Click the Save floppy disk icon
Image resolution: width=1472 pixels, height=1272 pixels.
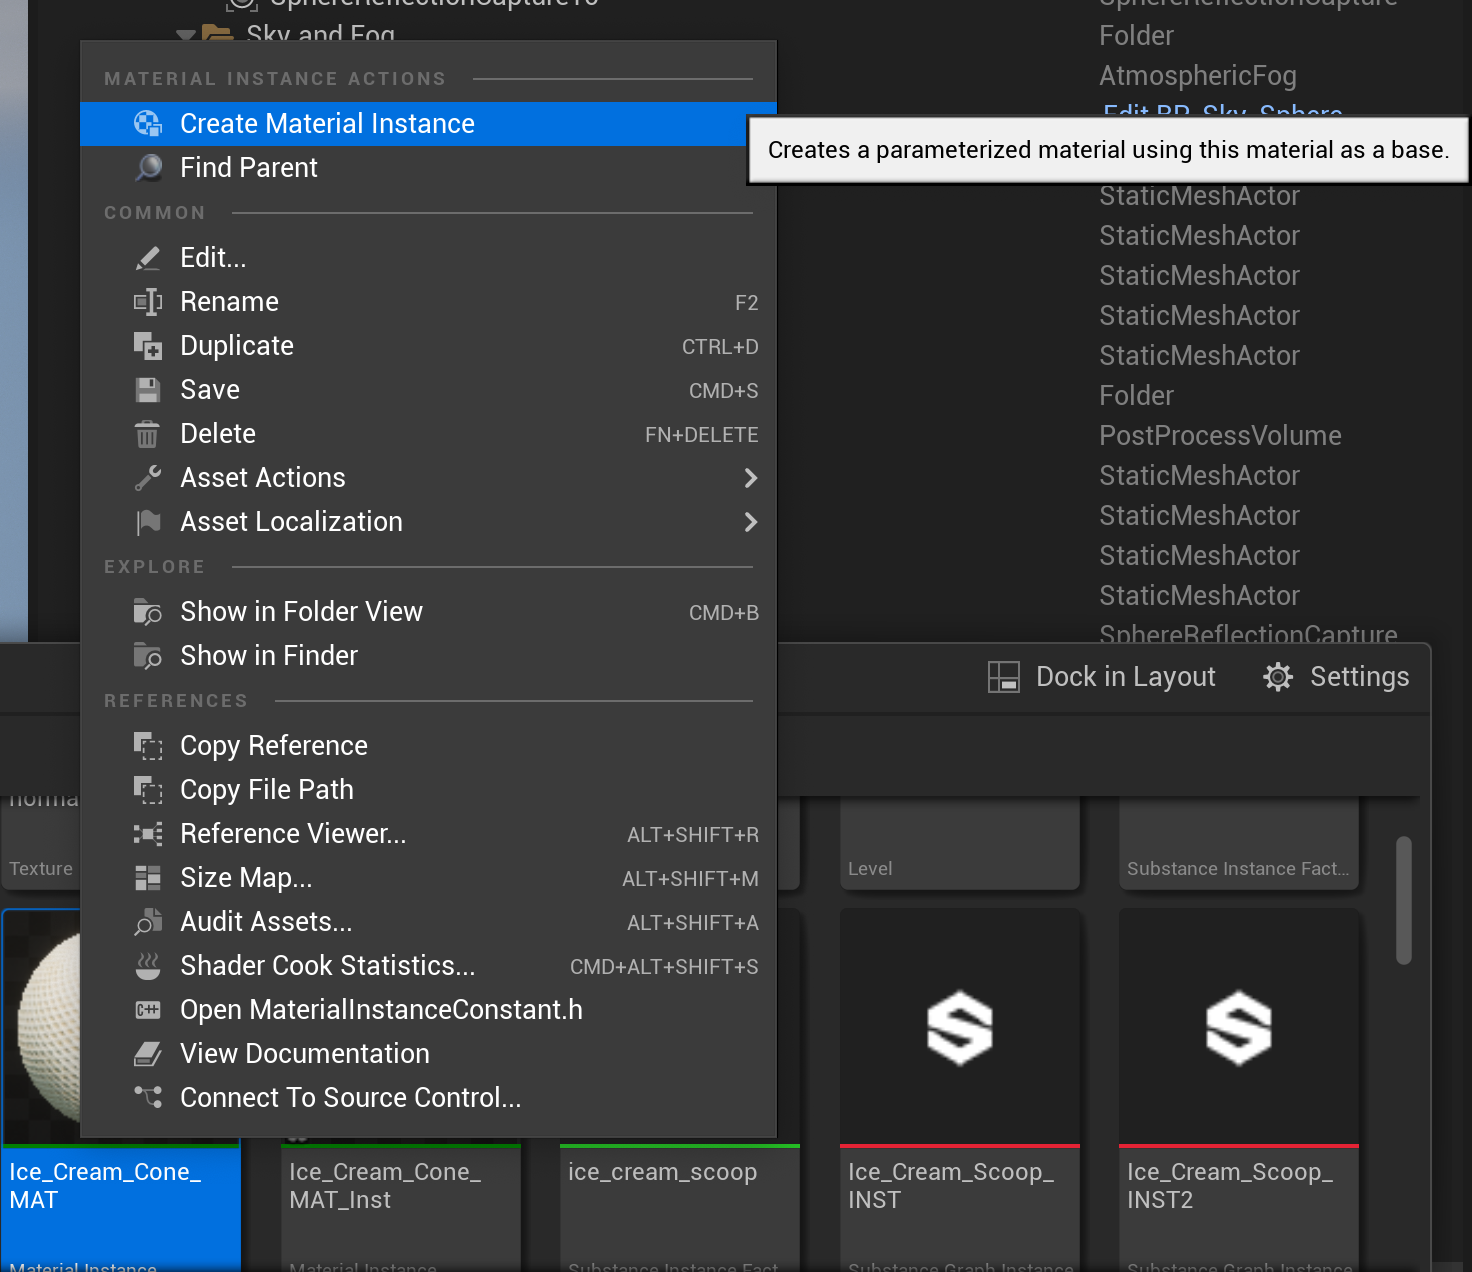148,390
